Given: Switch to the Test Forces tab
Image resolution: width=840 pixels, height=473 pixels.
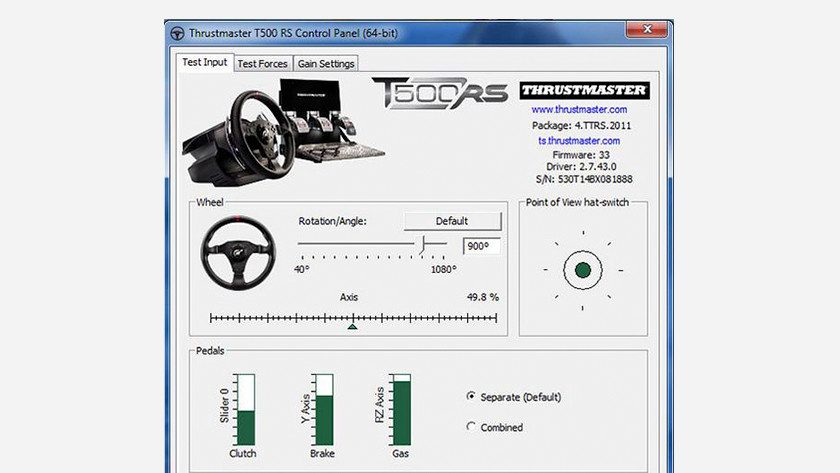Looking at the screenshot, I should 262,64.
